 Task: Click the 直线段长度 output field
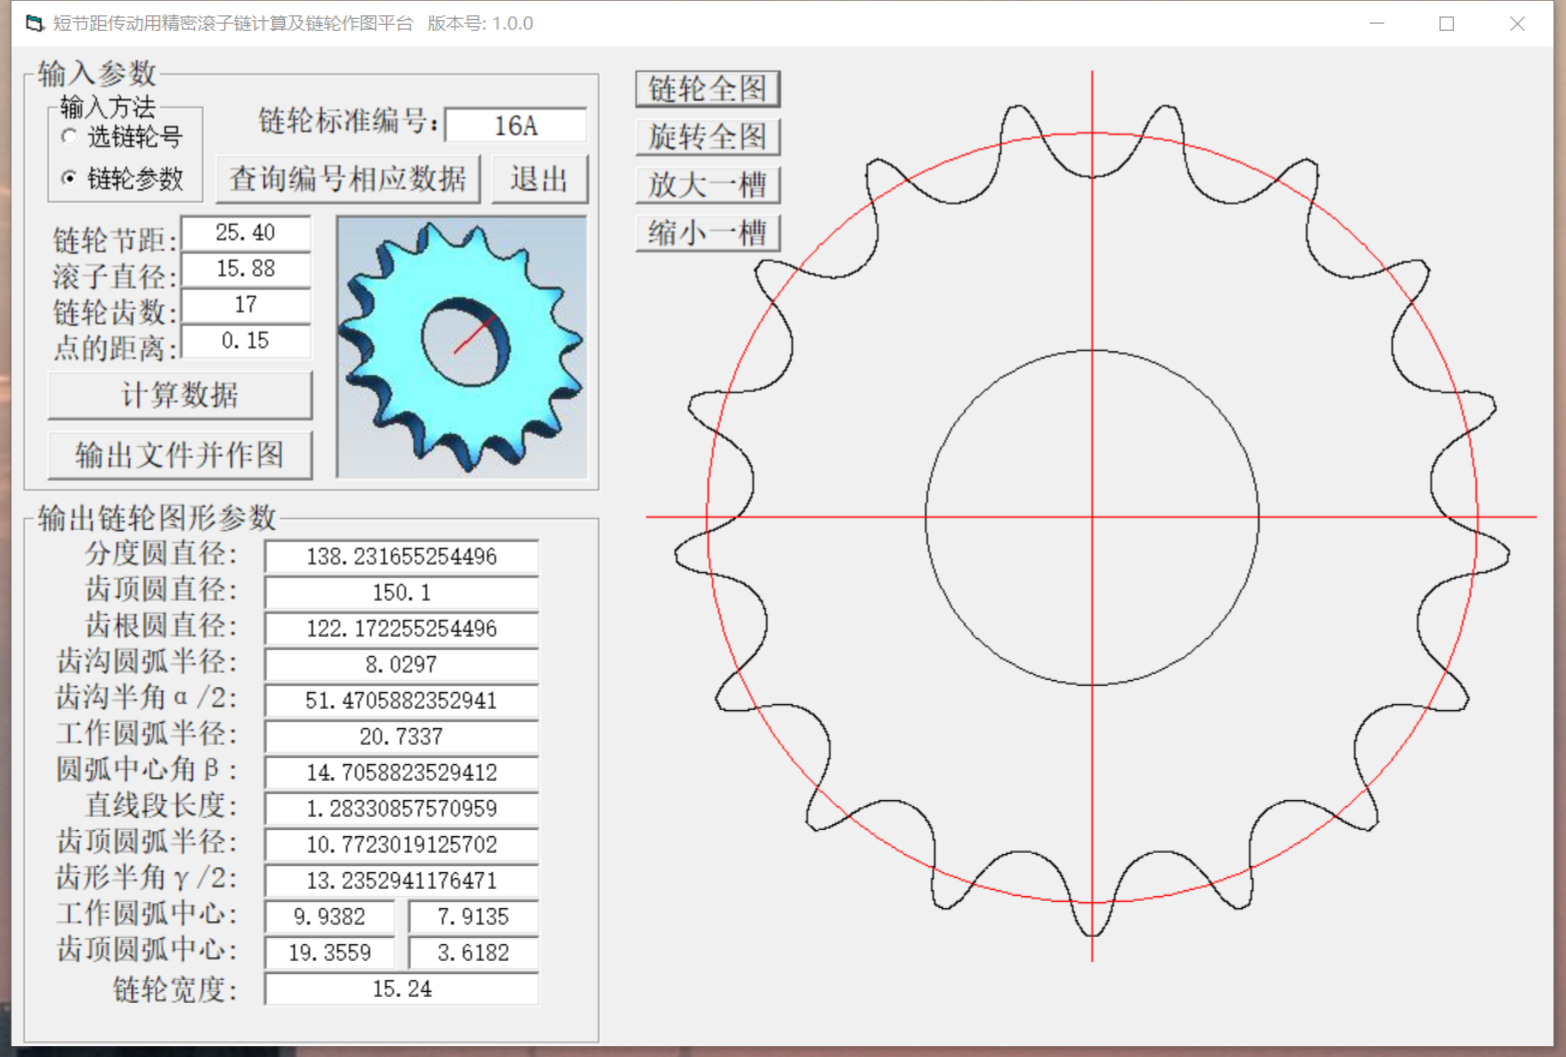click(401, 808)
